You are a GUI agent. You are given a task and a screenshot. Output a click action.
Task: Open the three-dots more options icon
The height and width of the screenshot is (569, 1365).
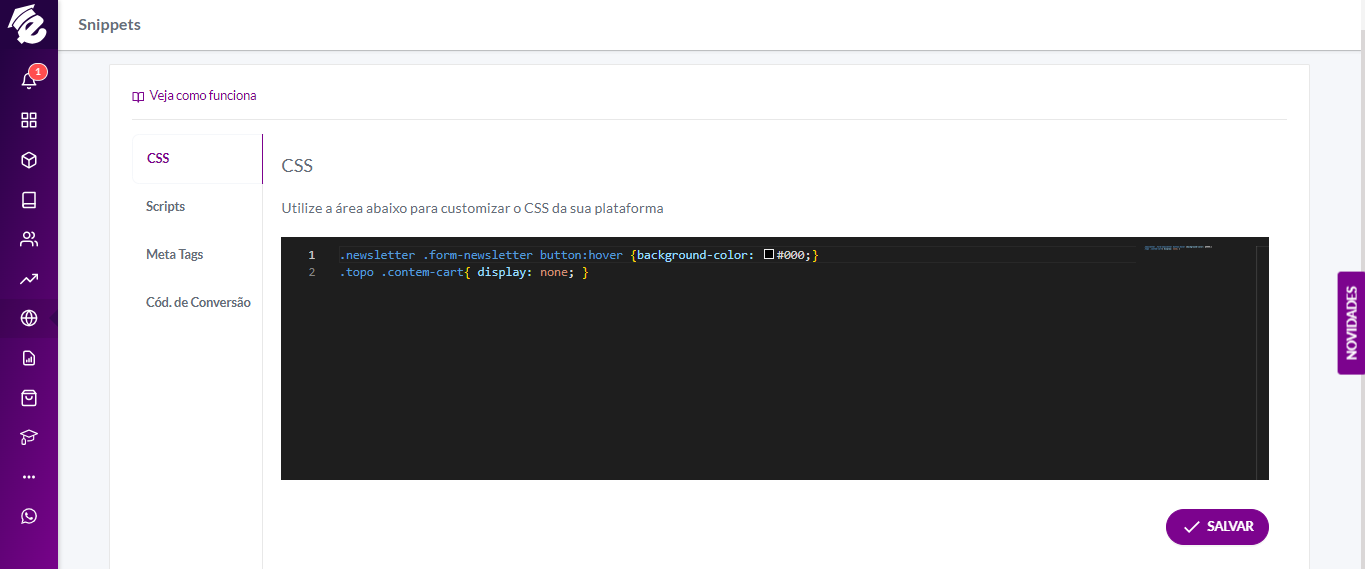click(x=29, y=477)
